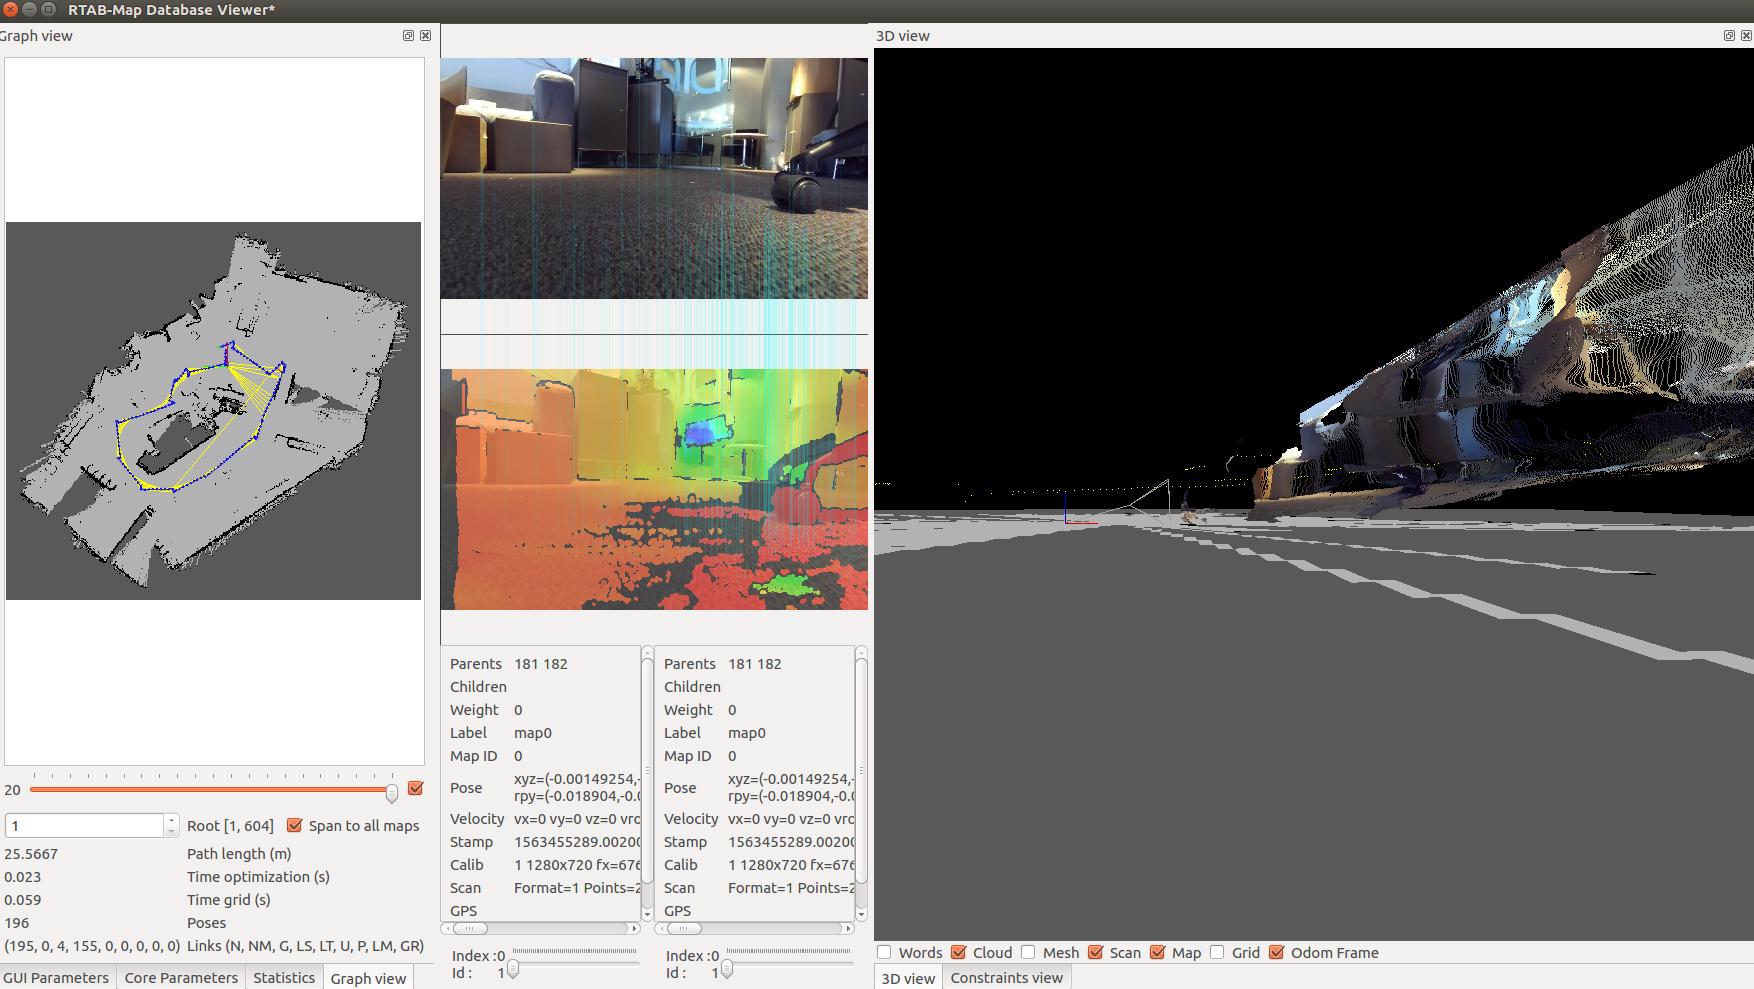Image resolution: width=1754 pixels, height=989 pixels.
Task: Click the down arrow of left info table scrollbar
Action: 647,914
